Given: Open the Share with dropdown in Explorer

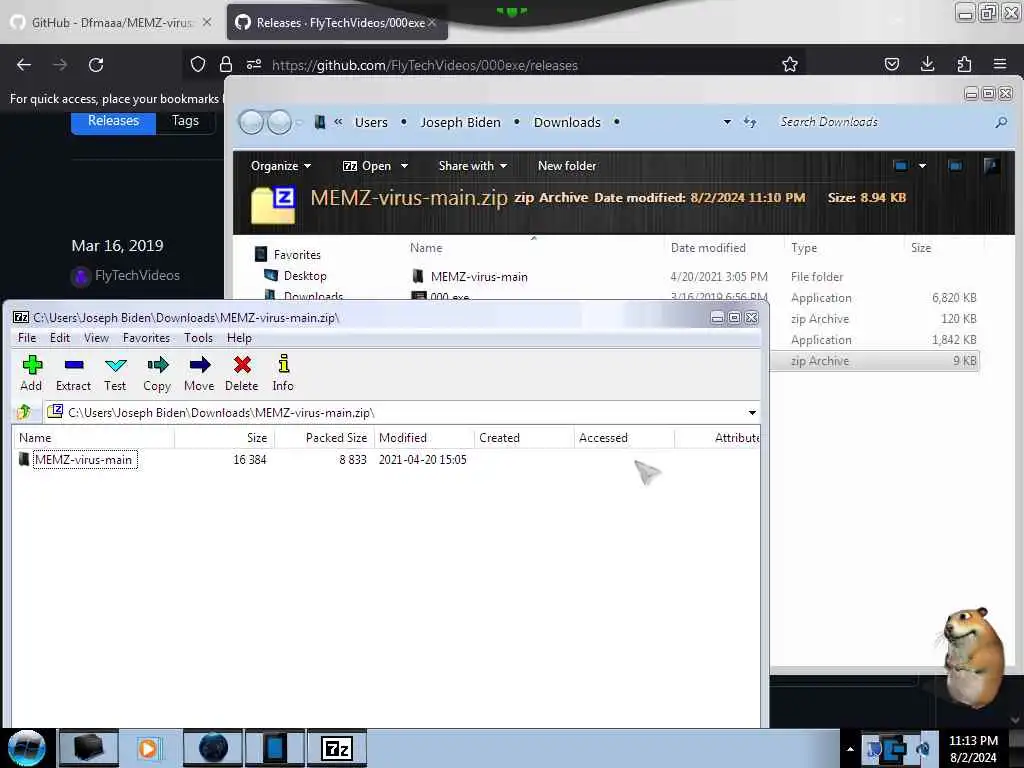Looking at the screenshot, I should click(473, 166).
